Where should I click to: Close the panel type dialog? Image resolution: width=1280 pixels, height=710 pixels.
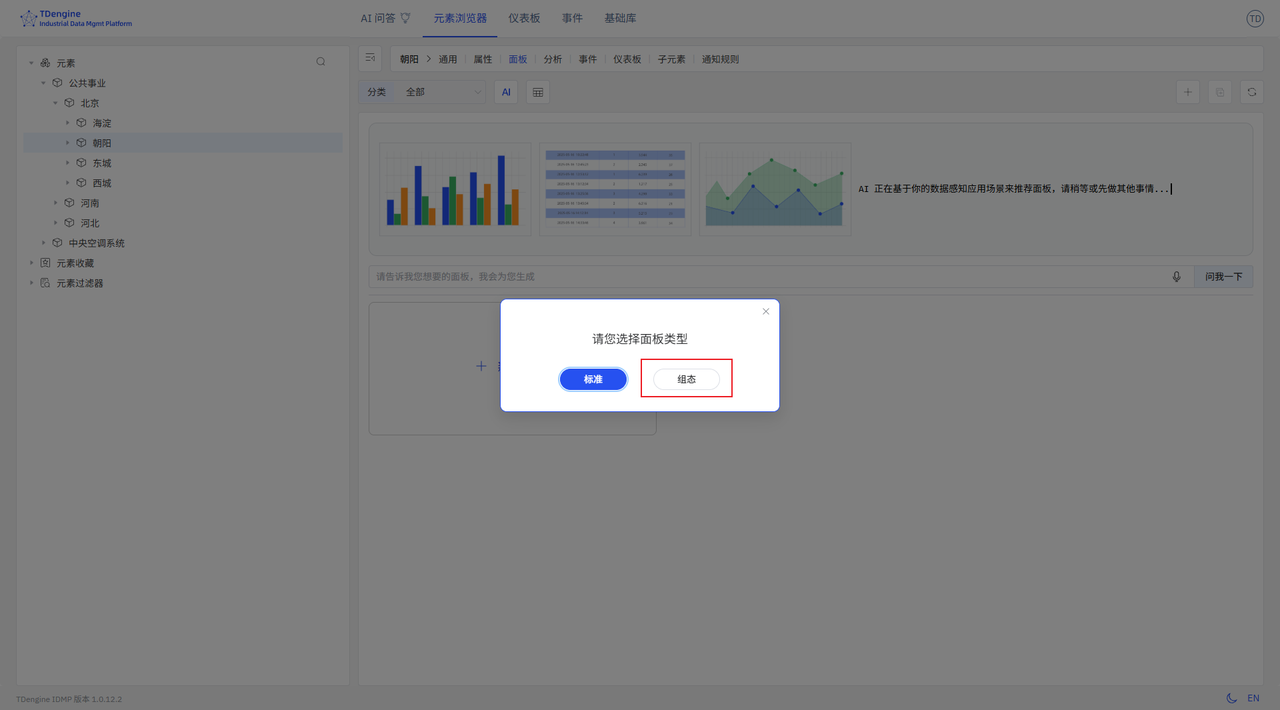766,312
